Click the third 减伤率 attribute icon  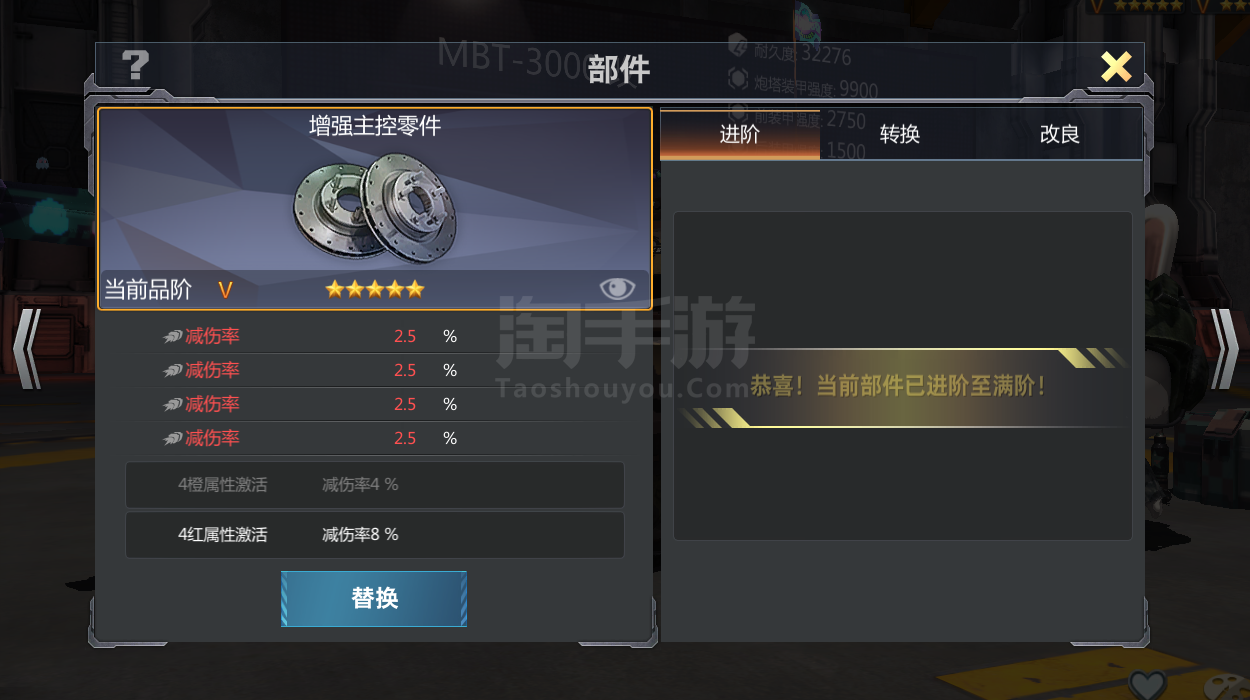coord(173,405)
